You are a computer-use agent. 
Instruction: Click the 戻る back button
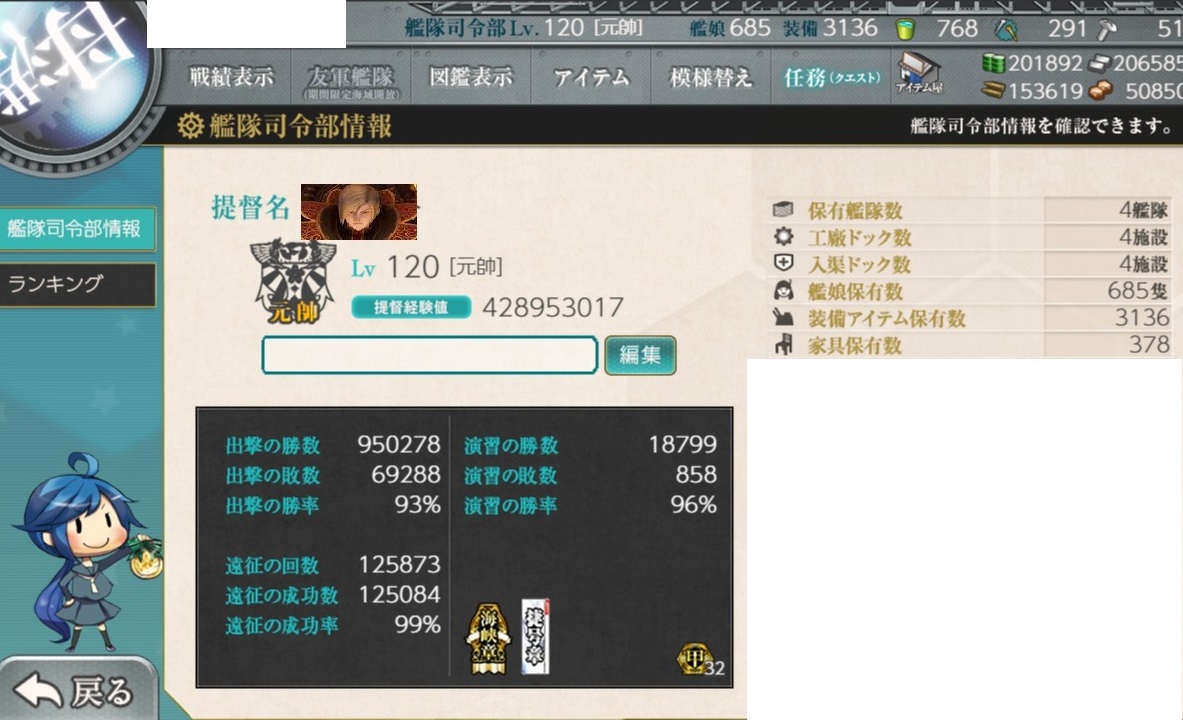[79, 690]
